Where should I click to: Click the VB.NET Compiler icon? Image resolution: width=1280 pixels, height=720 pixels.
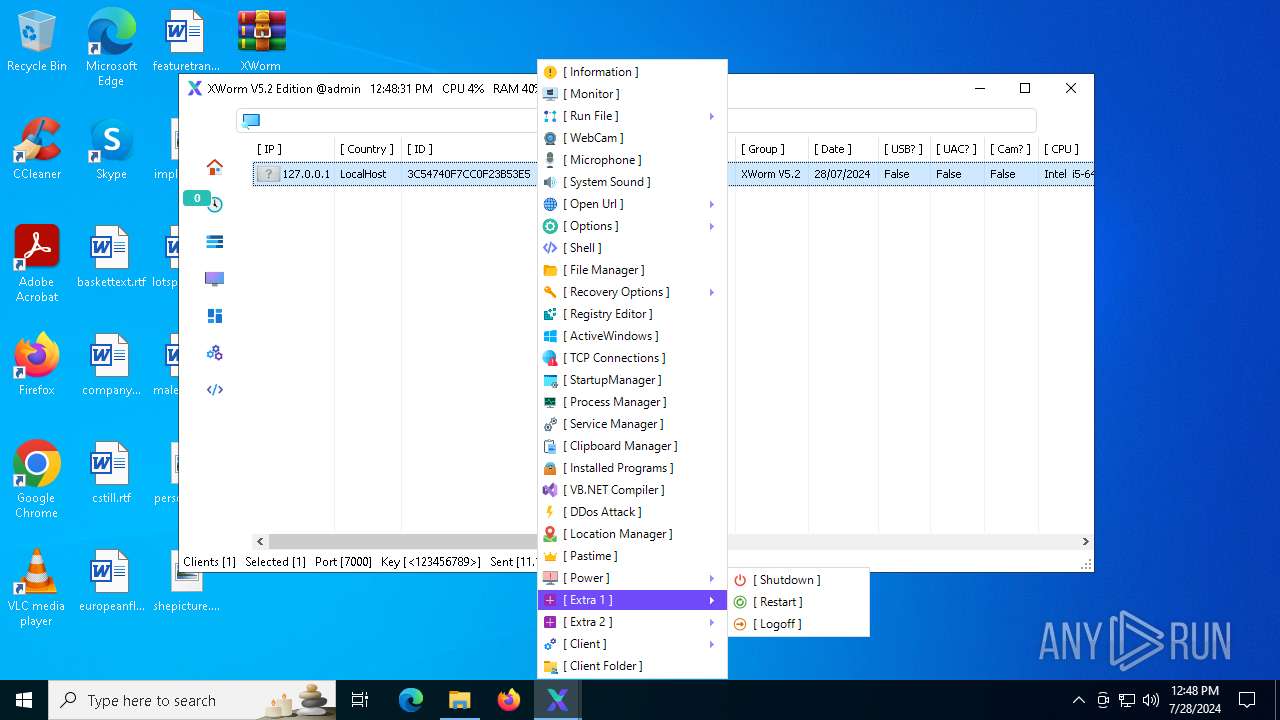[550, 490]
